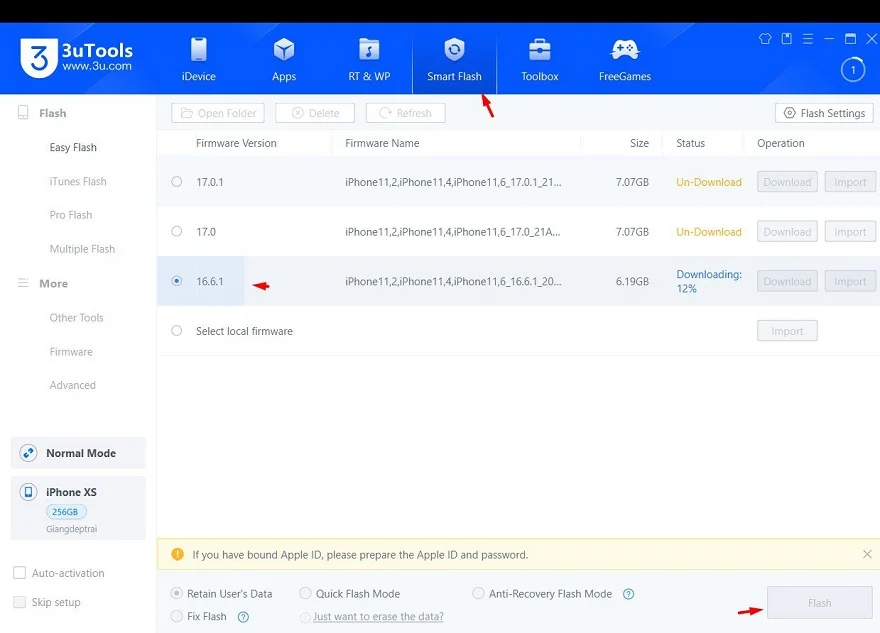Click help icon next to Fix Flash
Image resolution: width=880 pixels, height=633 pixels.
(243, 617)
